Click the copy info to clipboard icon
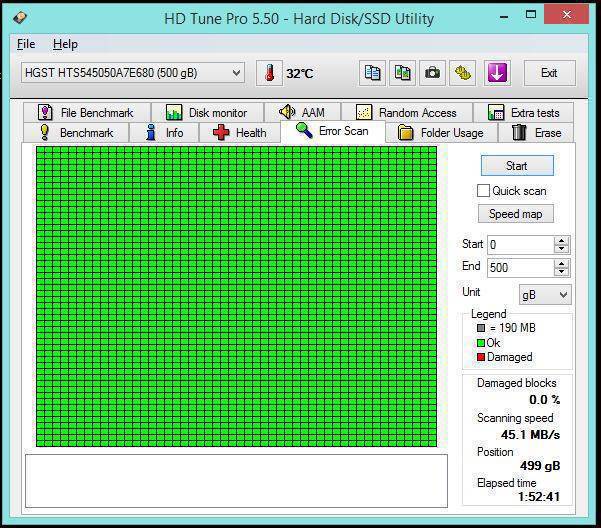Image resolution: width=601 pixels, height=528 pixels. tap(372, 73)
